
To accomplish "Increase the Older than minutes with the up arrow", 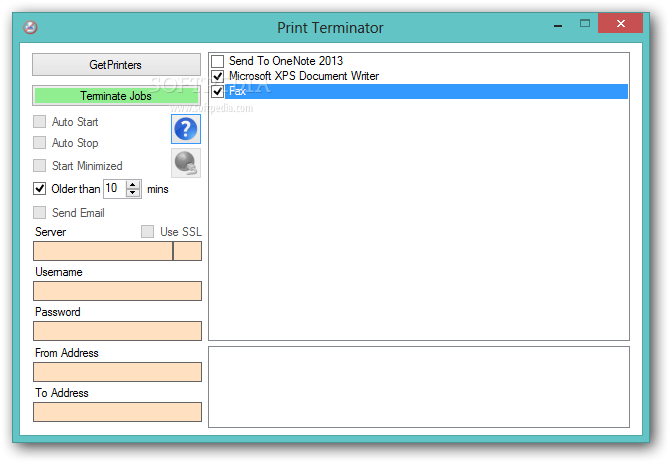I will 133,185.
